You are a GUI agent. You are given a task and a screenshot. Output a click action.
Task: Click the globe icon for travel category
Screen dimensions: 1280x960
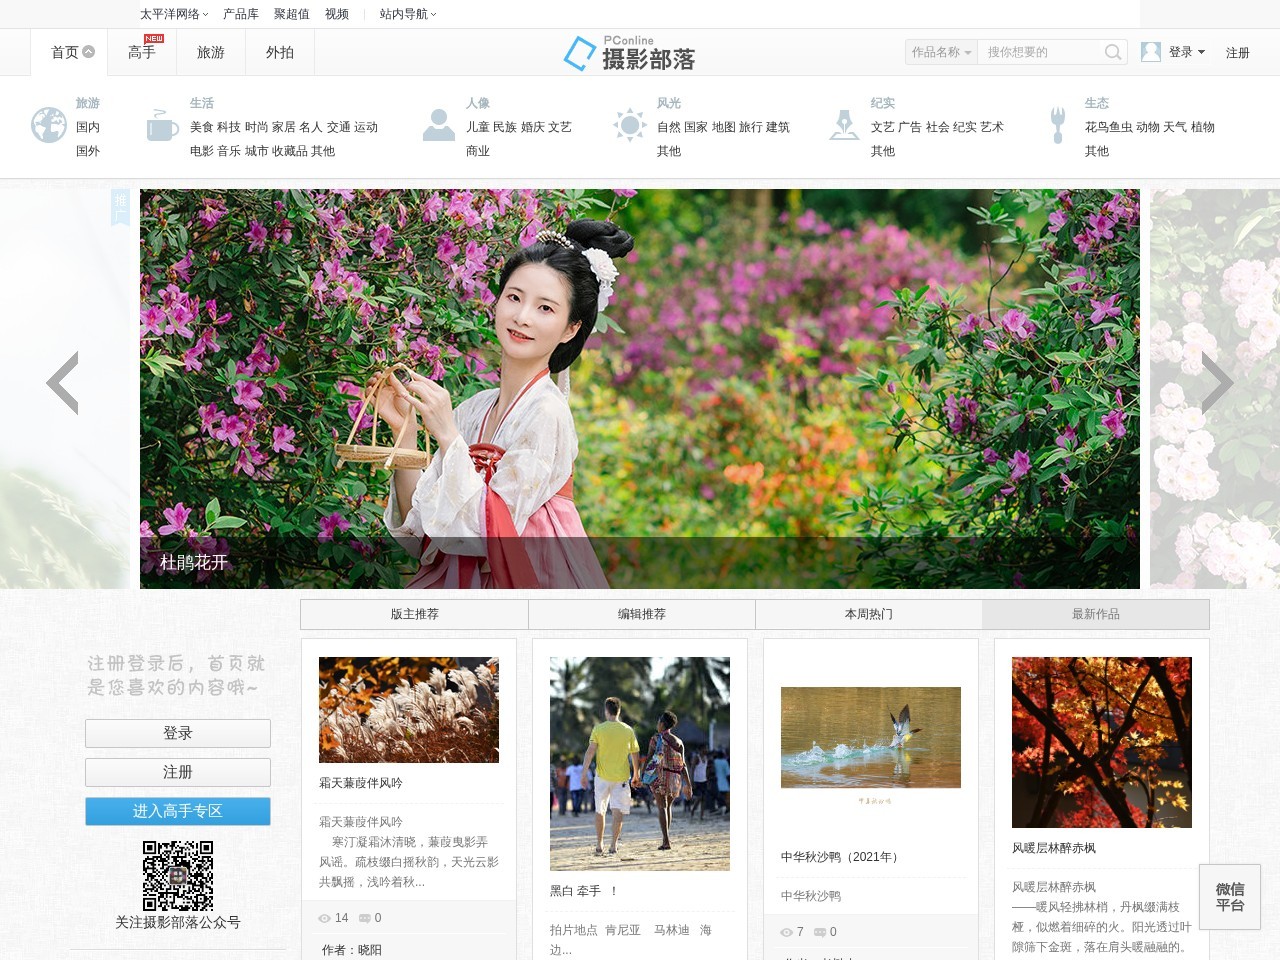pyautogui.click(x=48, y=126)
